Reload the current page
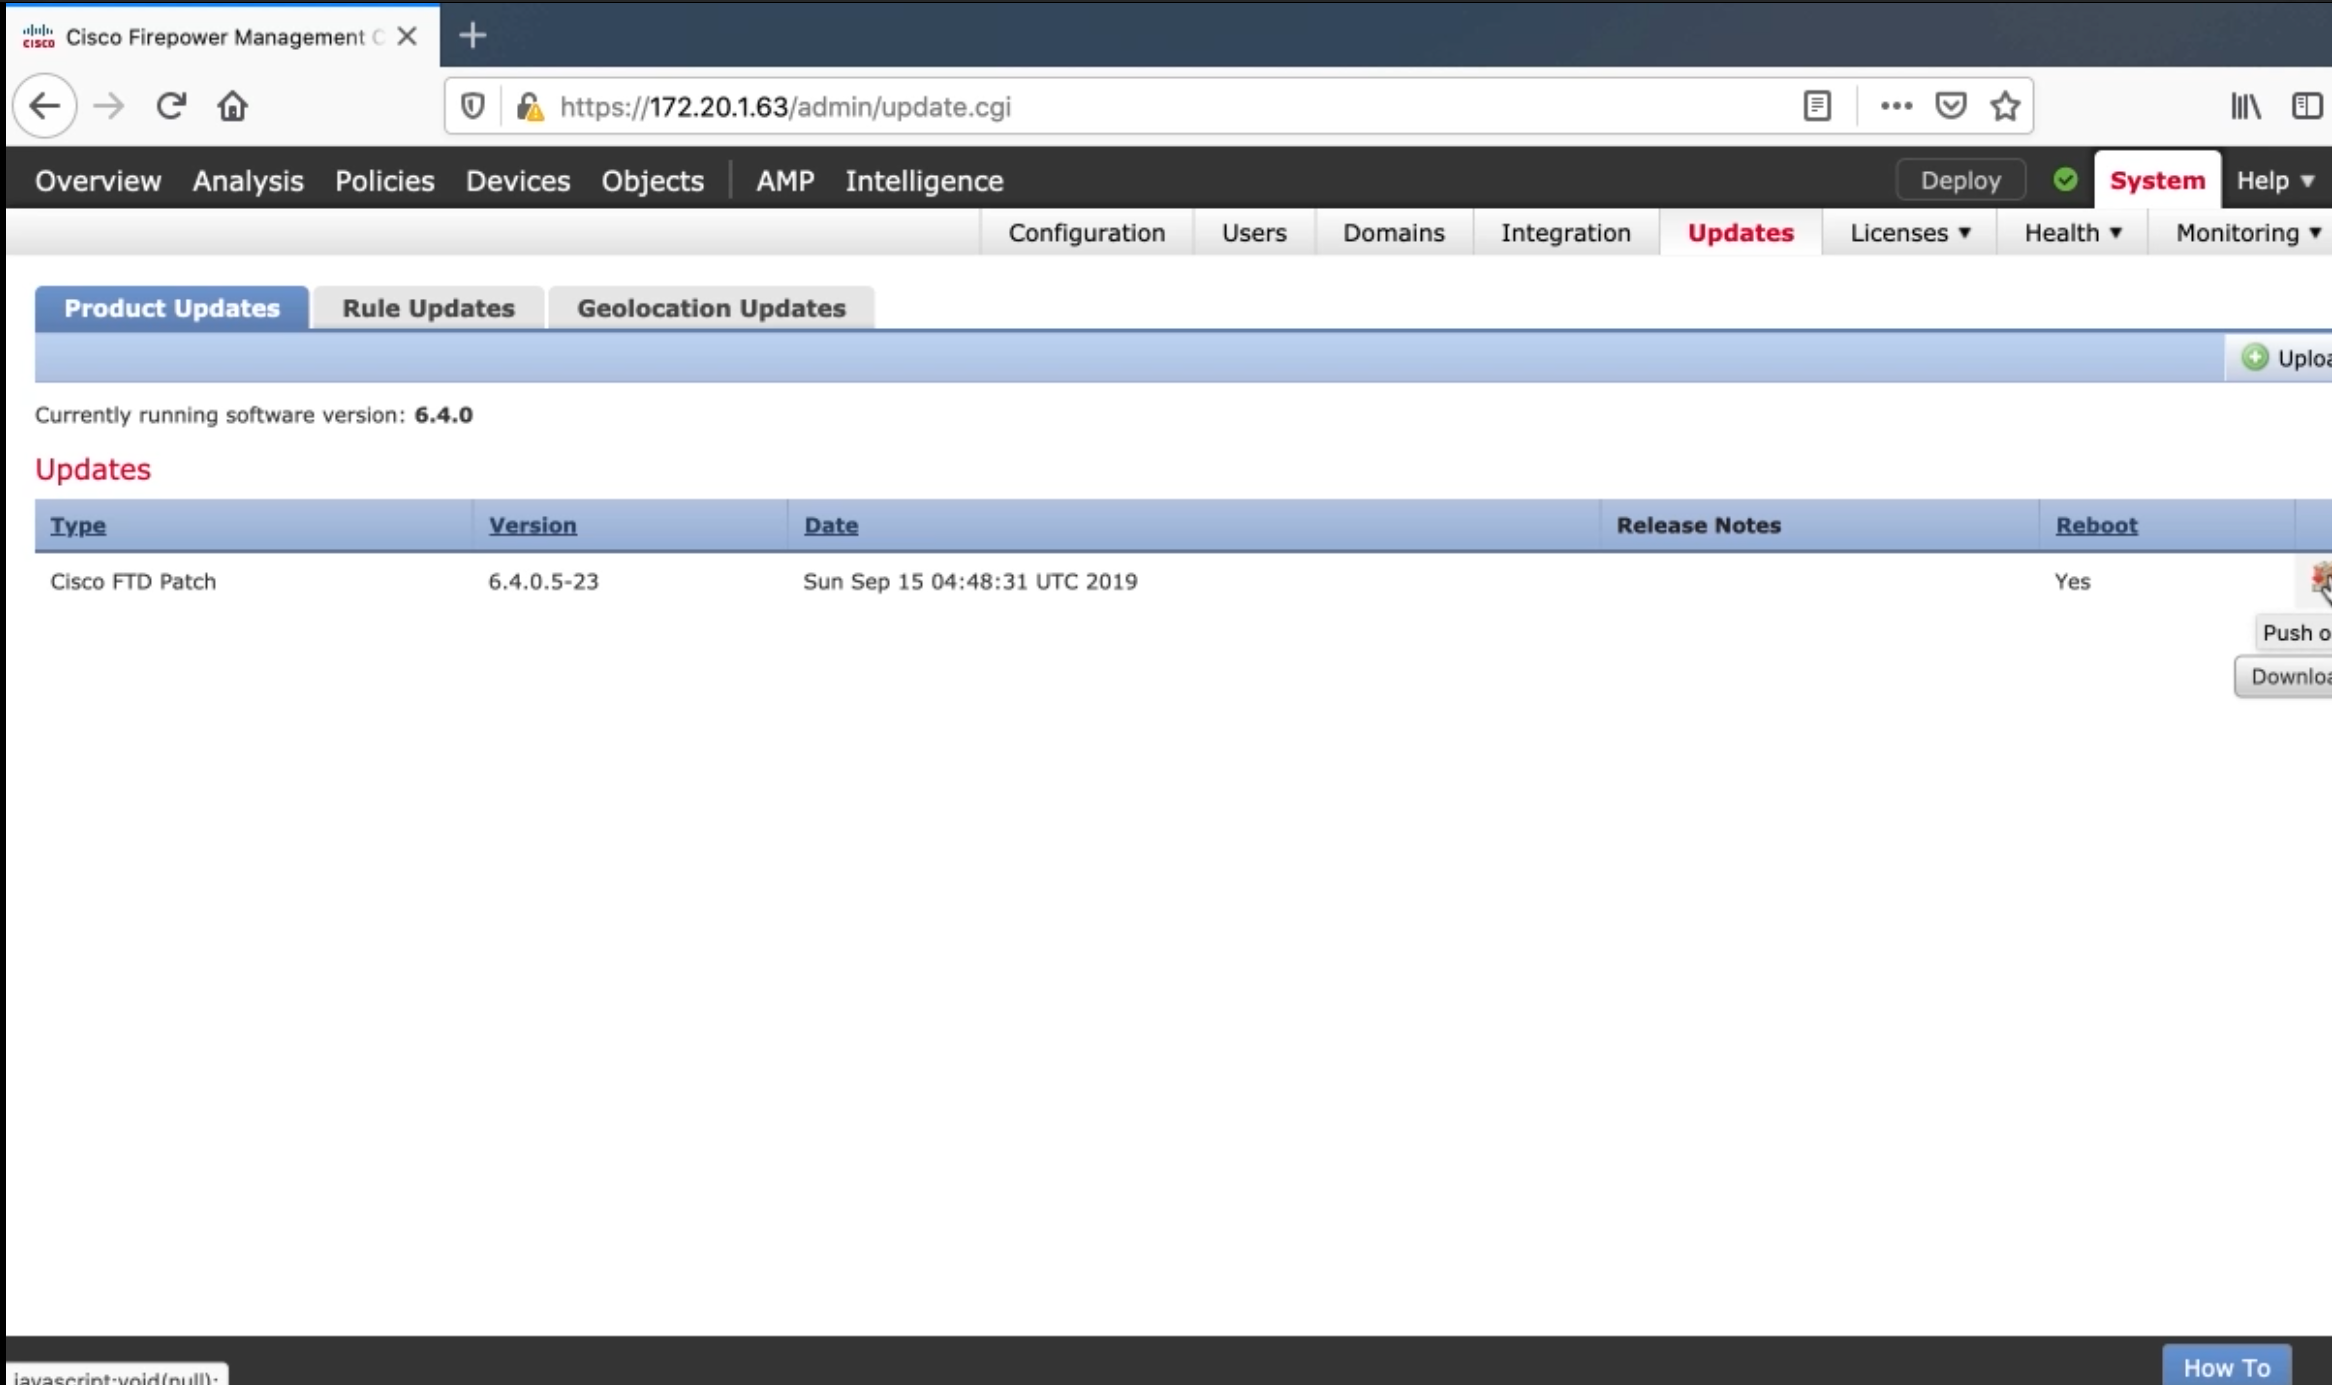This screenshot has width=2332, height=1385. pos(171,106)
